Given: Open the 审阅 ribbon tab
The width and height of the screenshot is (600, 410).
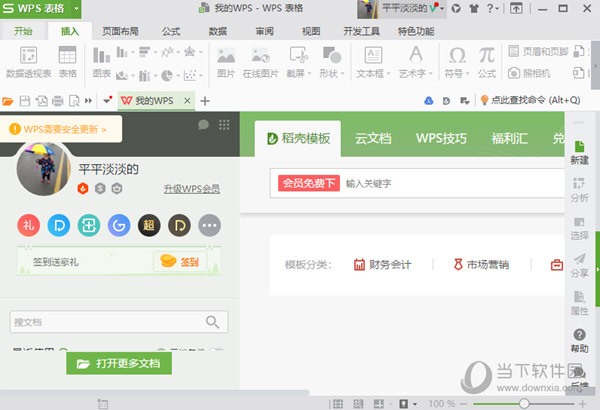Looking at the screenshot, I should coord(264,31).
